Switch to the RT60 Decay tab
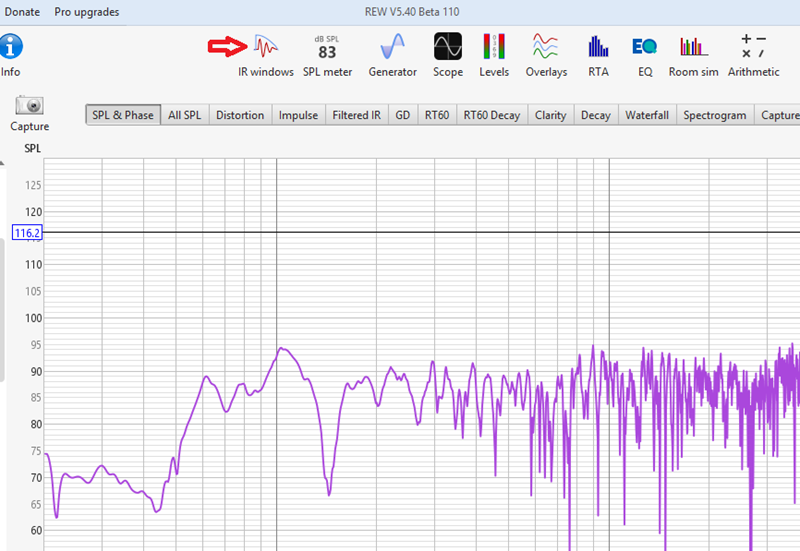The image size is (800, 551). pyautogui.click(x=492, y=115)
